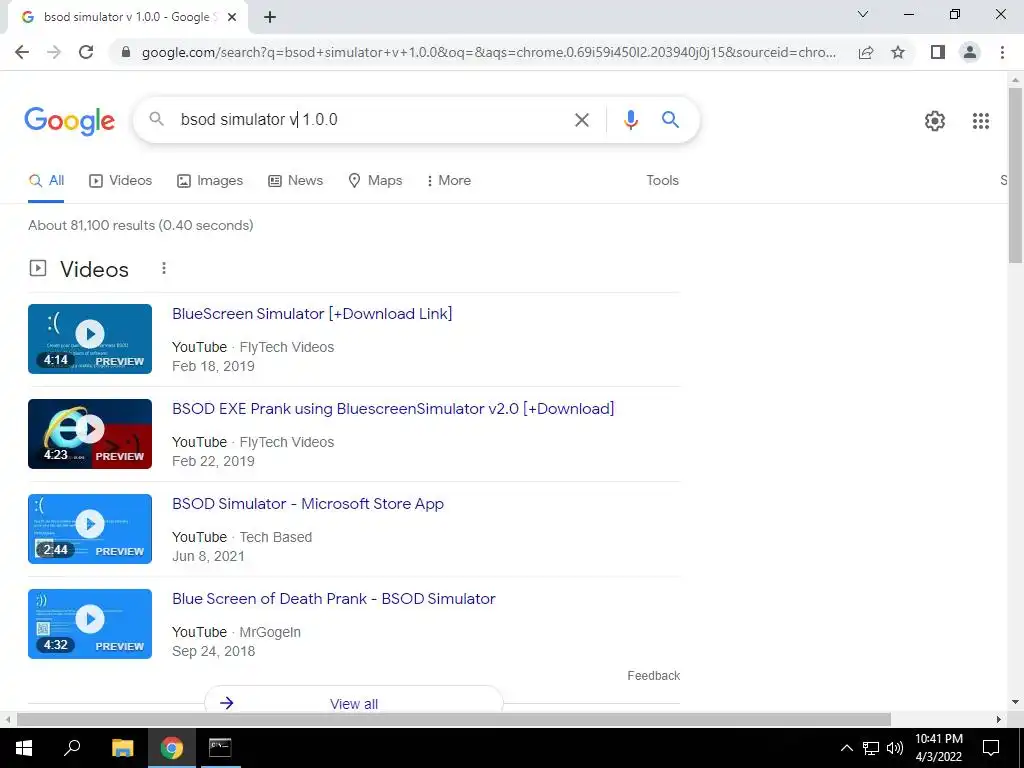Start voice search with microphone
Viewport: 1024px width, 768px height.
pyautogui.click(x=630, y=120)
